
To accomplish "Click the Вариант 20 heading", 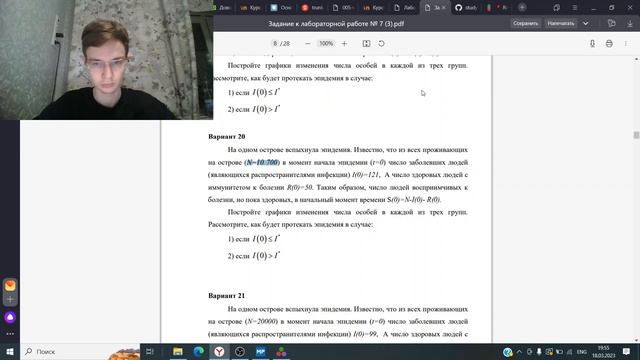I will (x=227, y=136).
